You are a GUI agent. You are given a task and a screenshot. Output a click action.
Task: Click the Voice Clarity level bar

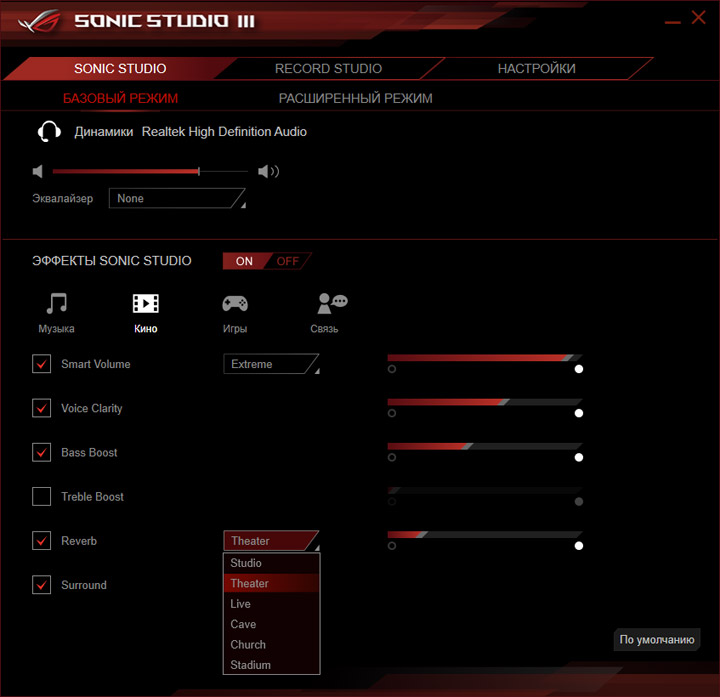(x=485, y=402)
